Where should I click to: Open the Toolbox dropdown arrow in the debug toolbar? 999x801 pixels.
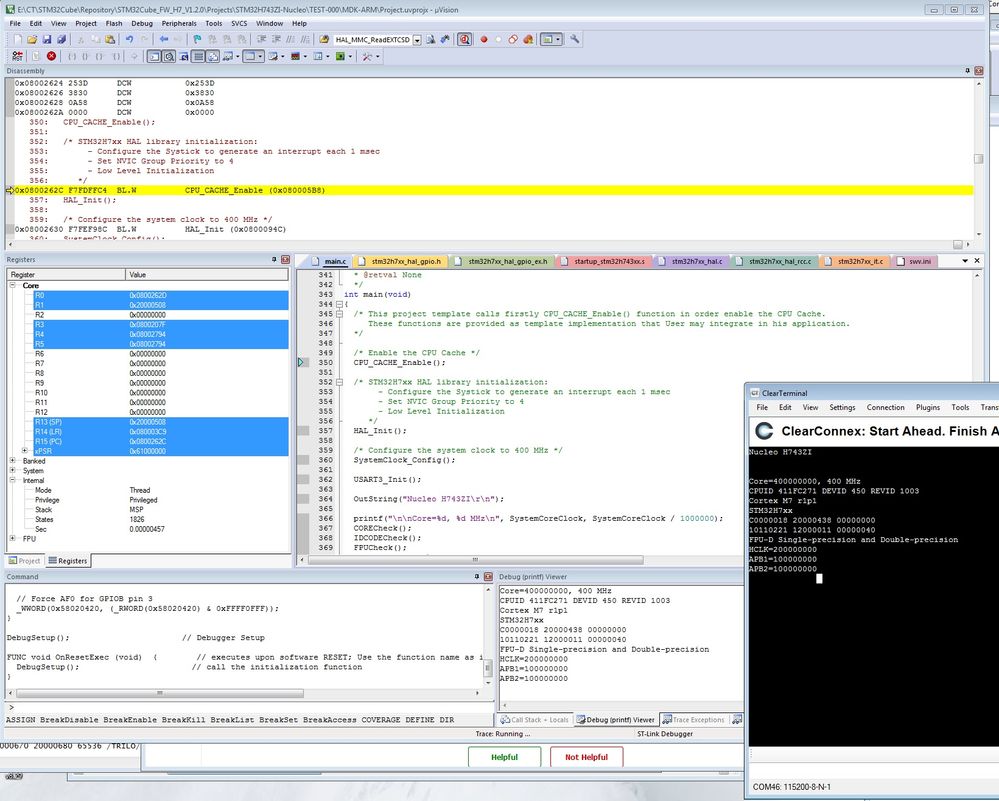[378, 57]
